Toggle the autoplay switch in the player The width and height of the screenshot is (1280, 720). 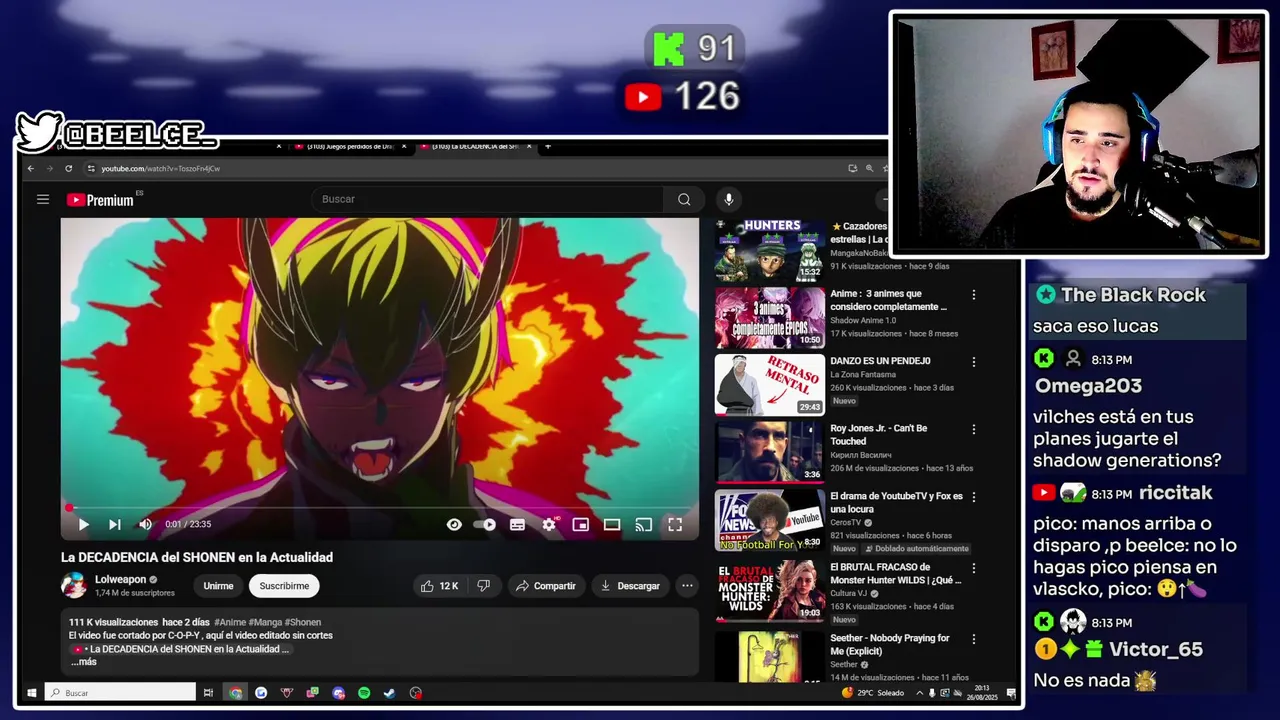485,524
